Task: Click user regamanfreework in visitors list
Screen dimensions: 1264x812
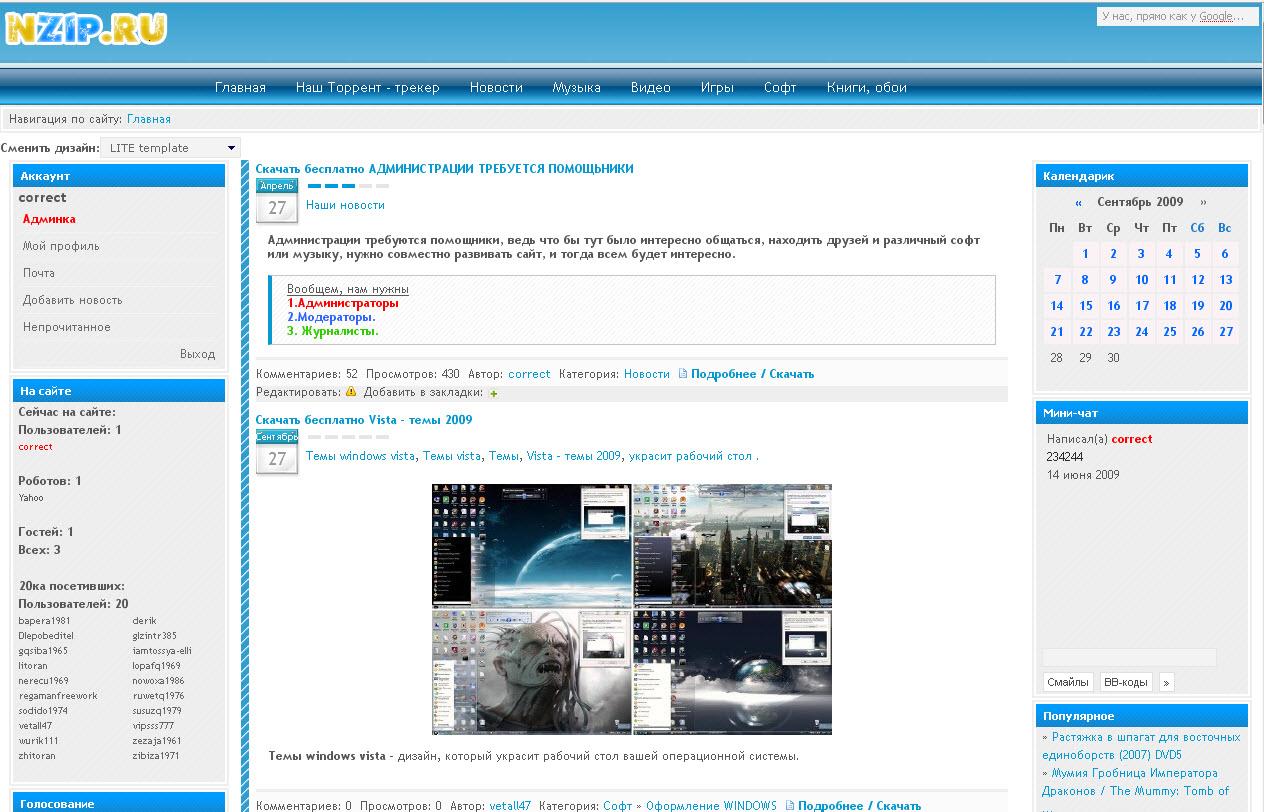Action: point(58,696)
